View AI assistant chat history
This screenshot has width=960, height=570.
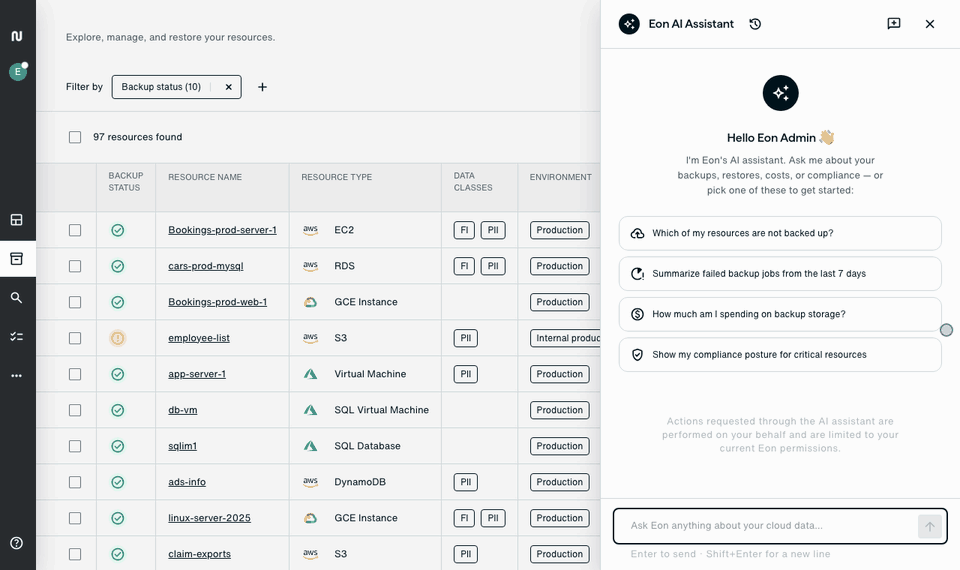[755, 24]
